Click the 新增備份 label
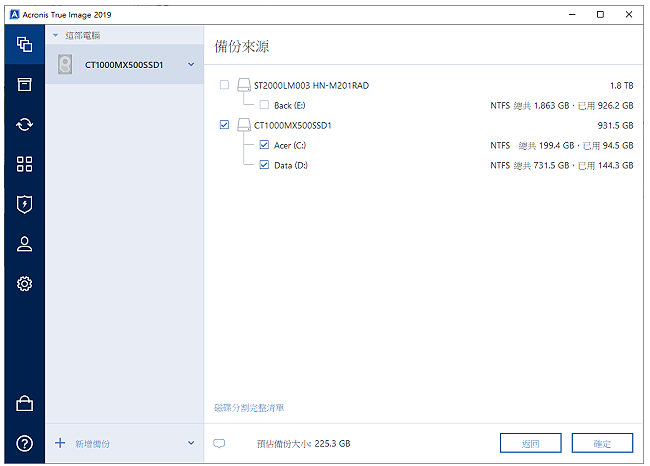This screenshot has height=466, width=650. [92, 444]
